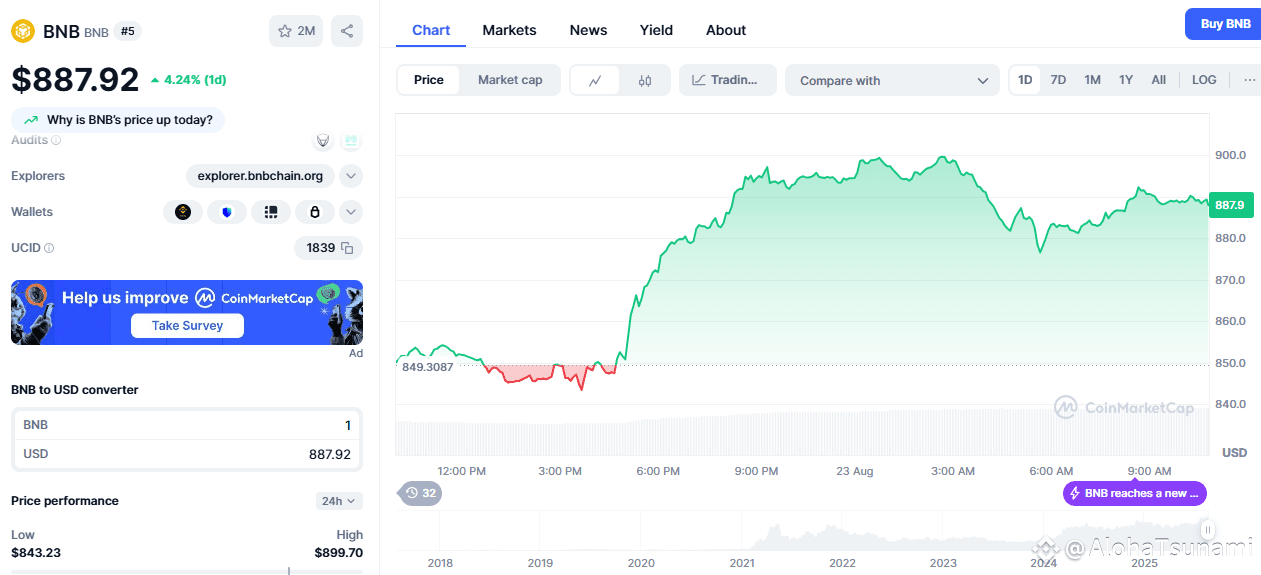Select the 1M time range
The image size is (1261, 575).
1092,80
